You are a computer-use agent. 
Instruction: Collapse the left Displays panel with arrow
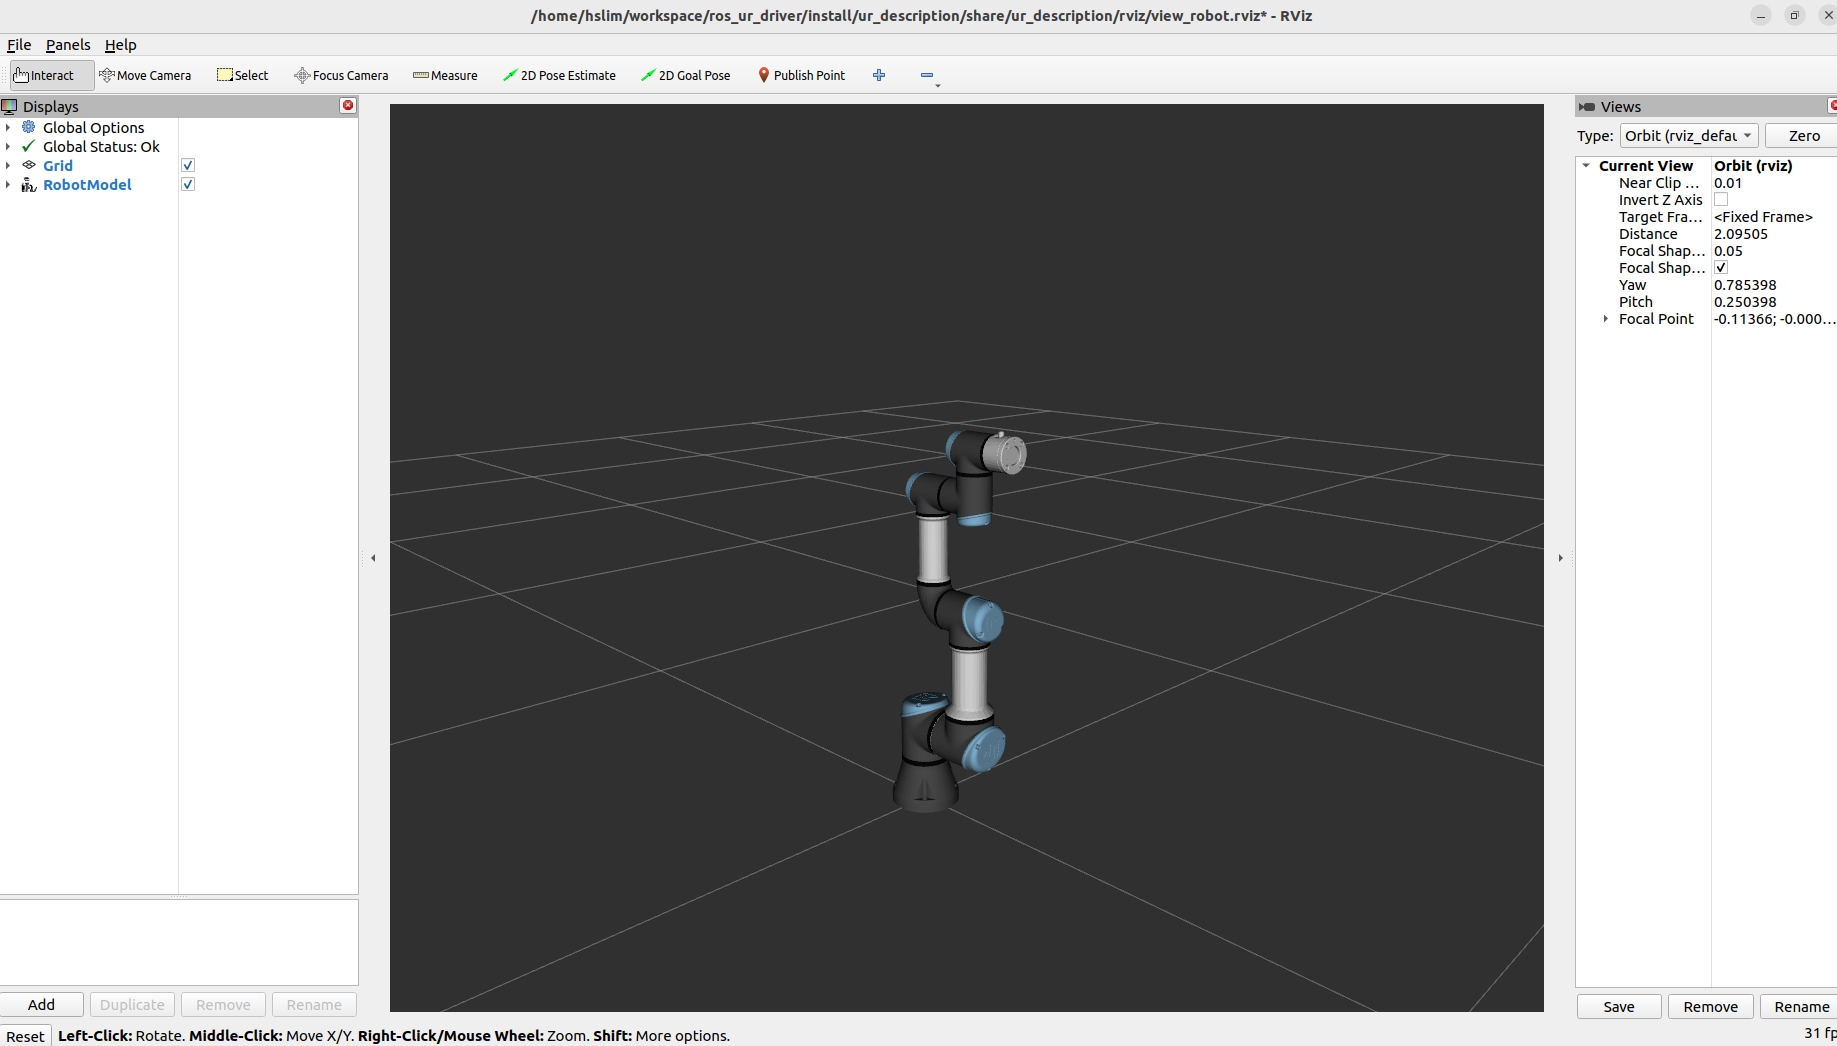373,558
